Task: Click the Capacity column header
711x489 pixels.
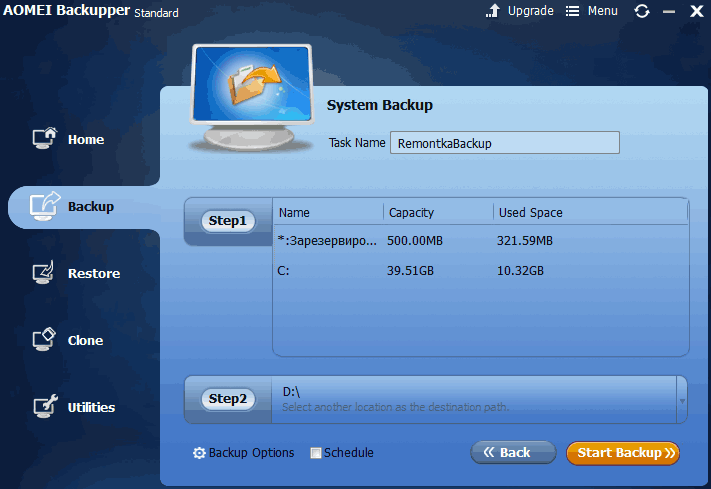Action: (438, 212)
